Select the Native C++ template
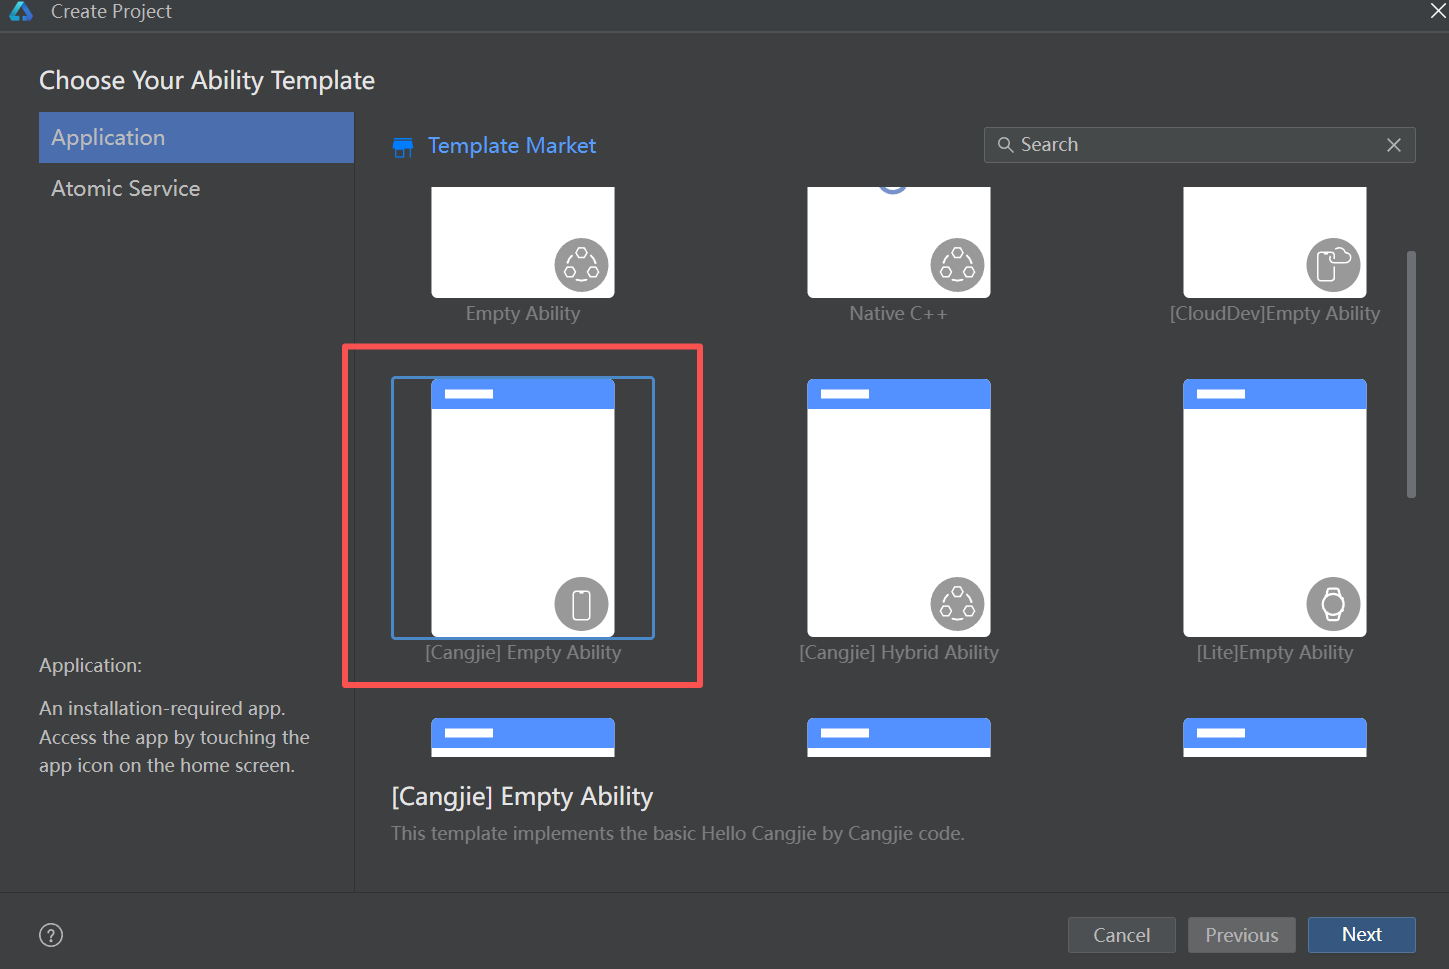The height and width of the screenshot is (969, 1449). point(899,242)
